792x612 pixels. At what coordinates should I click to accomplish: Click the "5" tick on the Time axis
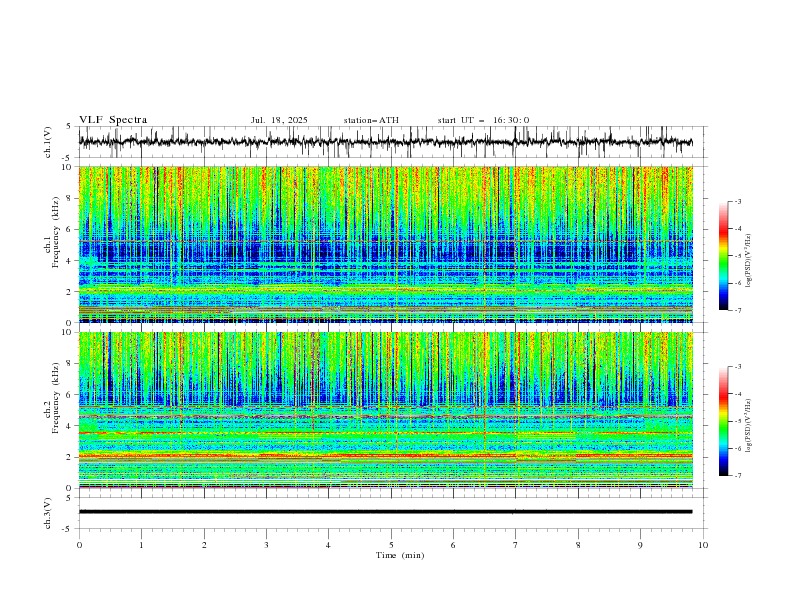click(391, 545)
